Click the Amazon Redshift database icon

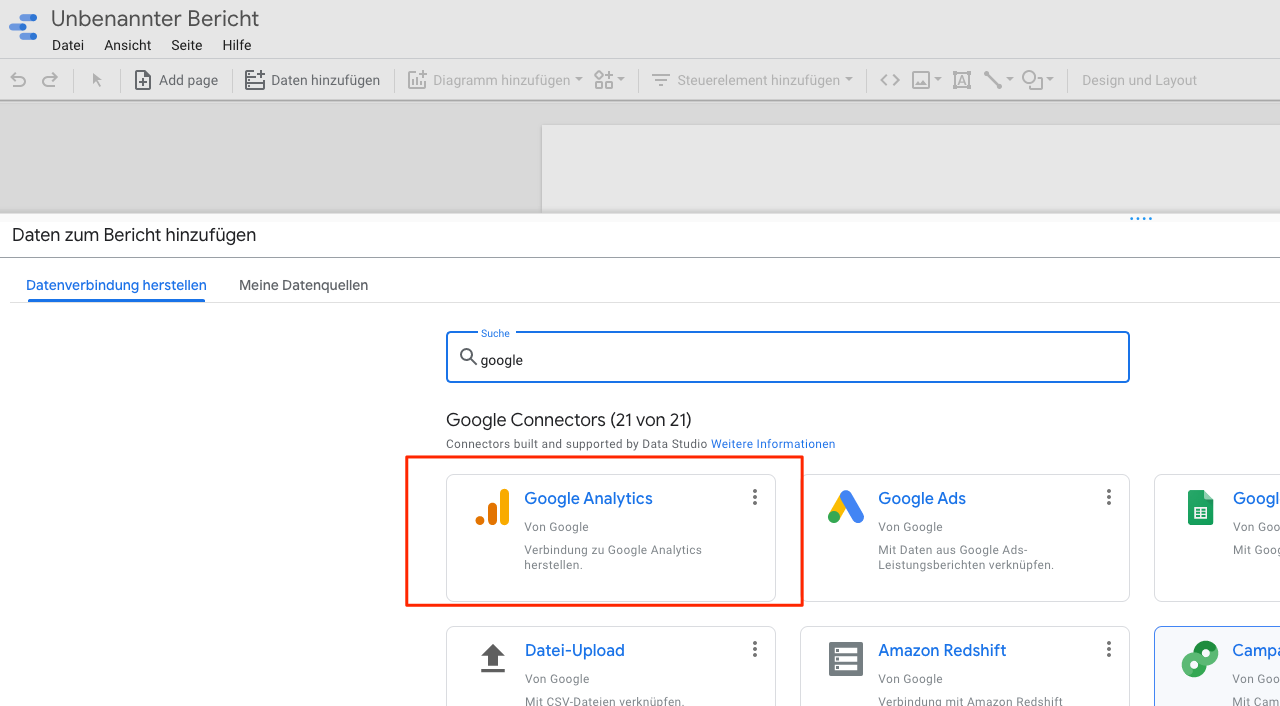pyautogui.click(x=846, y=659)
